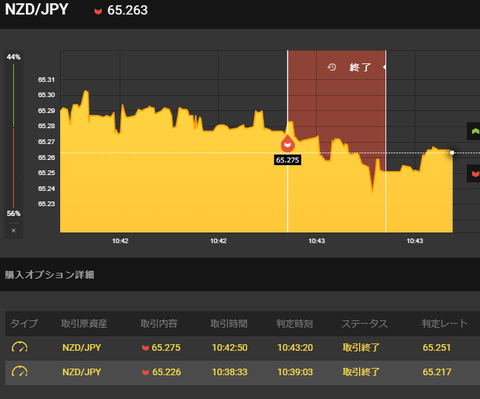Click the 10:38:33 trade time
This screenshot has width=480, height=399.
click(230, 372)
